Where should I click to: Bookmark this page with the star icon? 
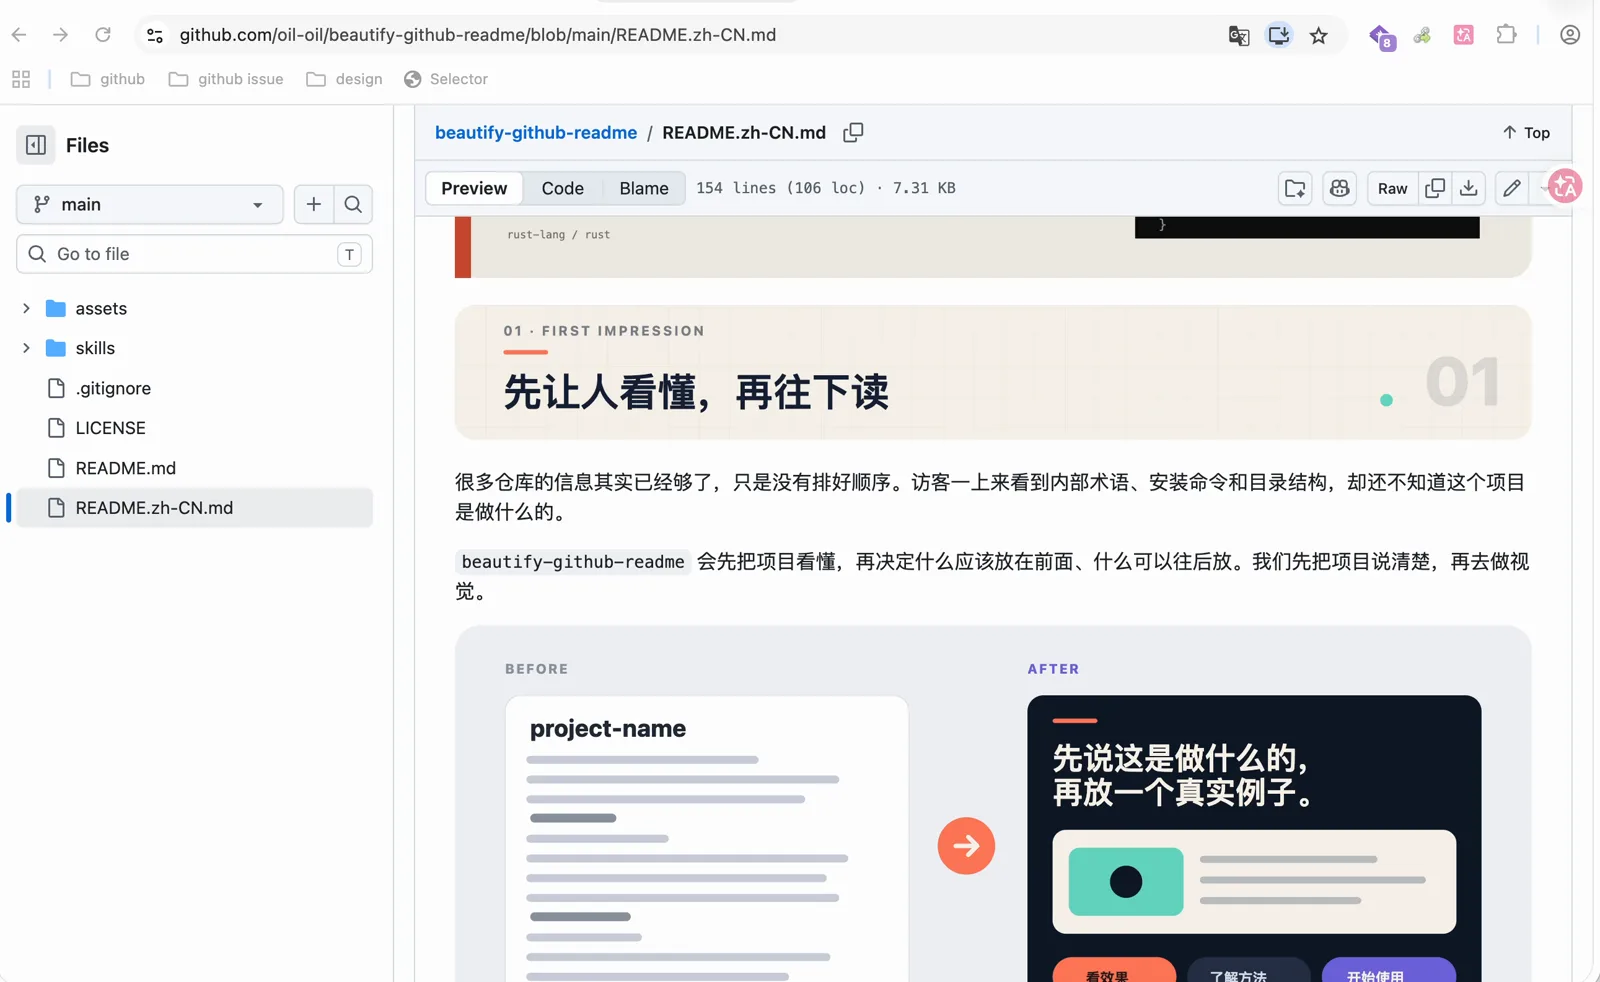coord(1319,35)
